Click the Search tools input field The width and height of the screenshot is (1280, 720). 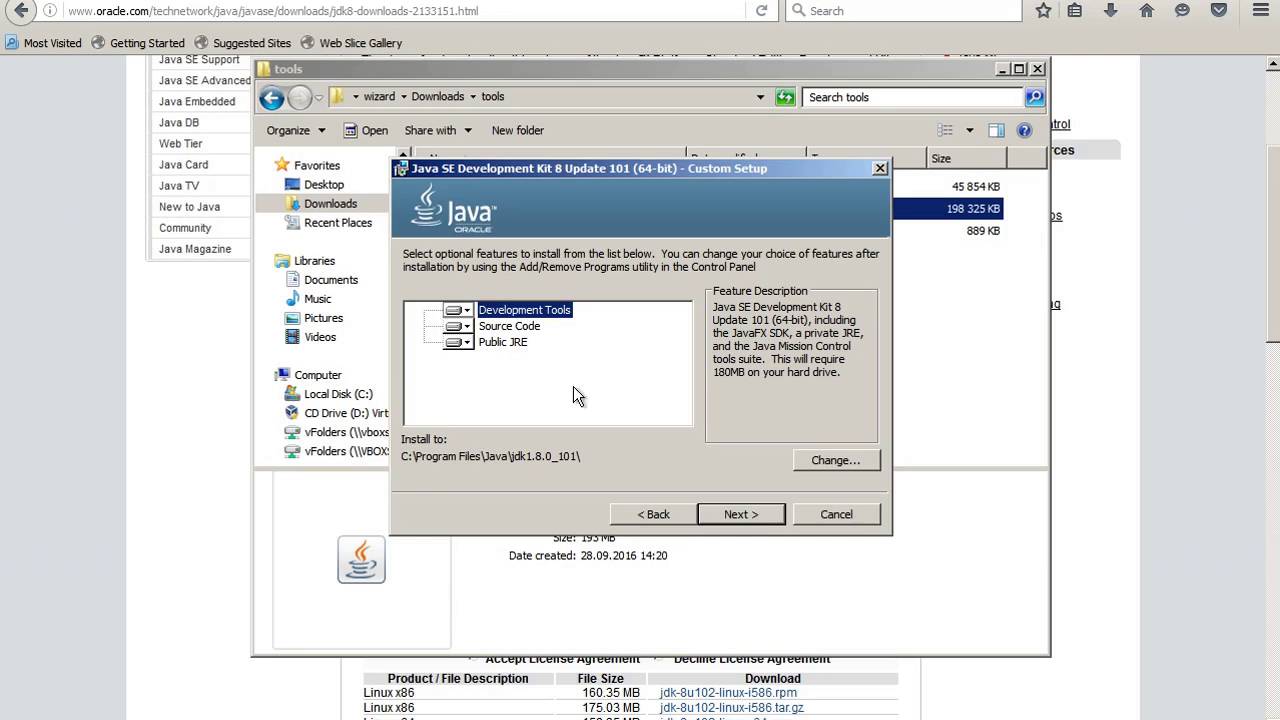click(913, 97)
